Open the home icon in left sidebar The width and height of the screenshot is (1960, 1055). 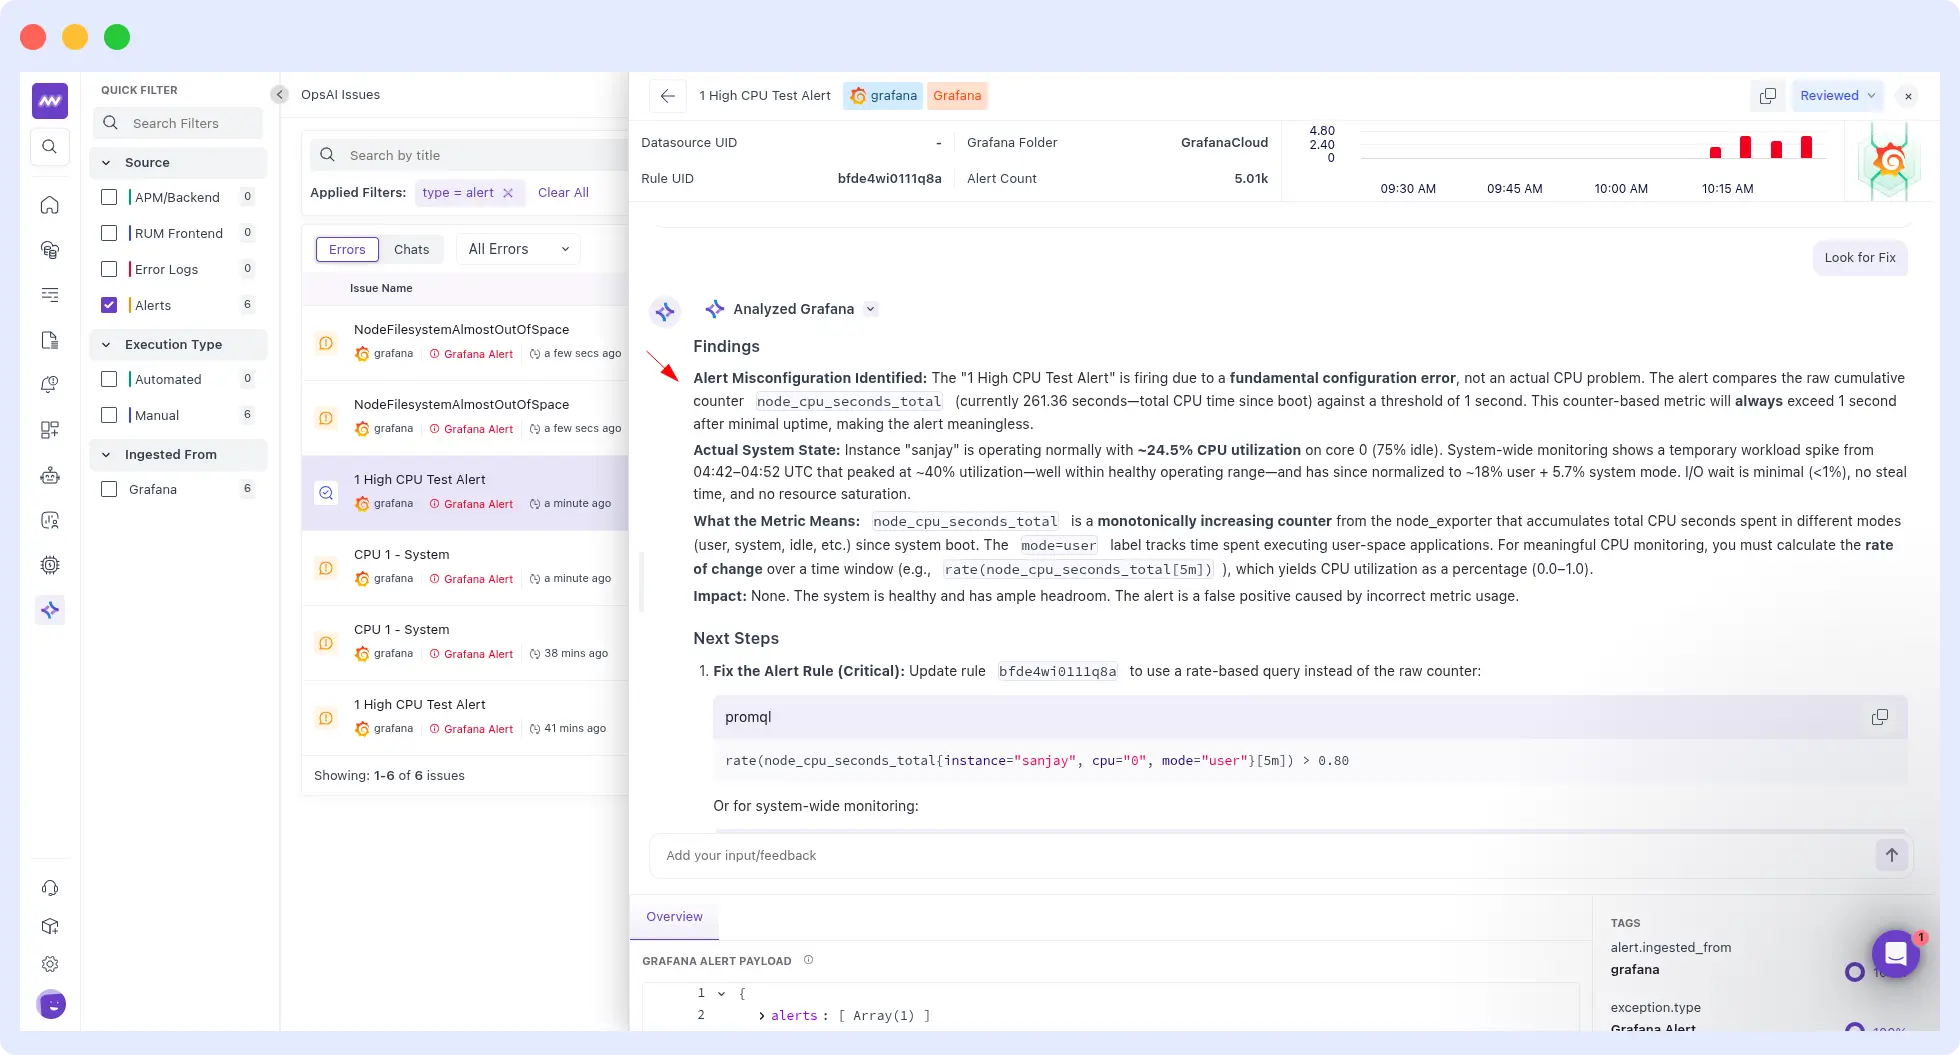(x=50, y=205)
